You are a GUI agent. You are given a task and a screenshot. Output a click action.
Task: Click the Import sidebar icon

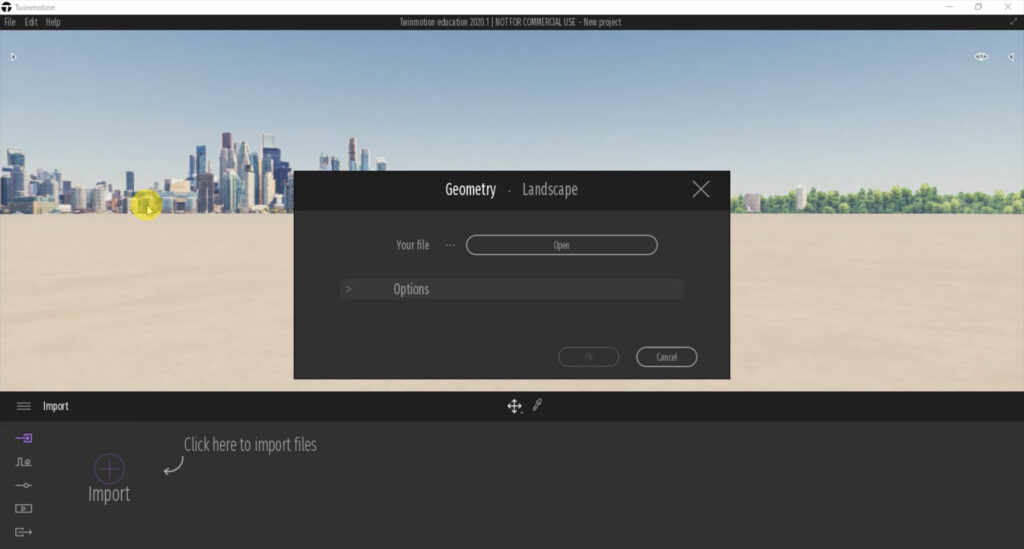coord(24,438)
